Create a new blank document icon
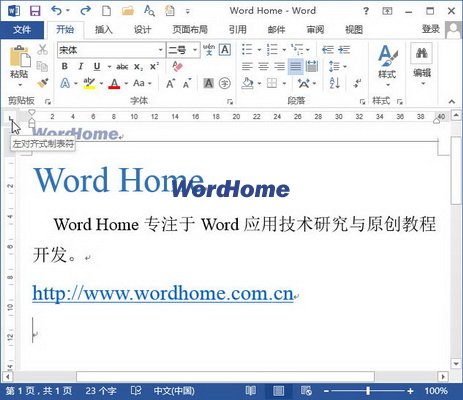This screenshot has height=400, width=463. tap(106, 11)
